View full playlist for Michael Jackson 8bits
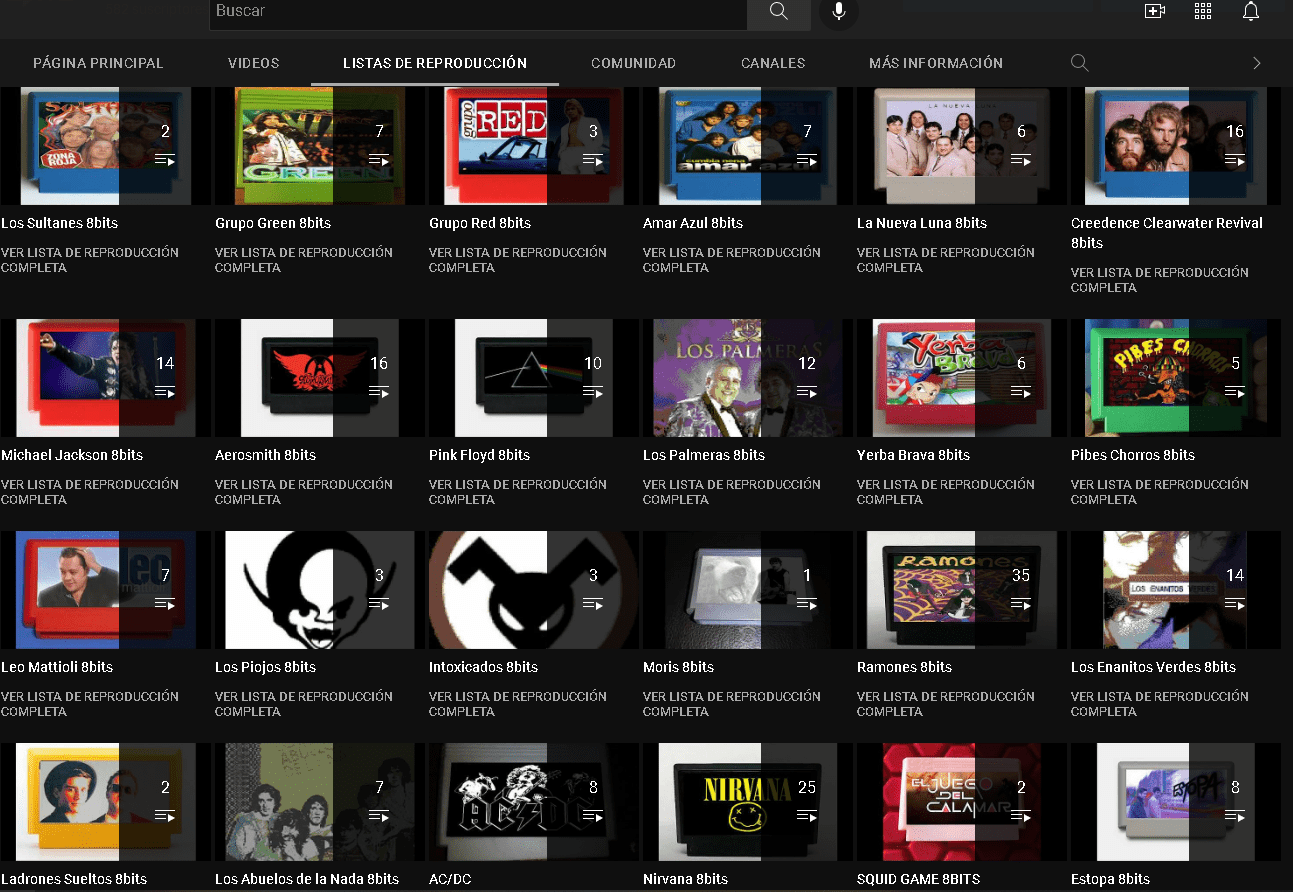The height and width of the screenshot is (892, 1293). 90,492
